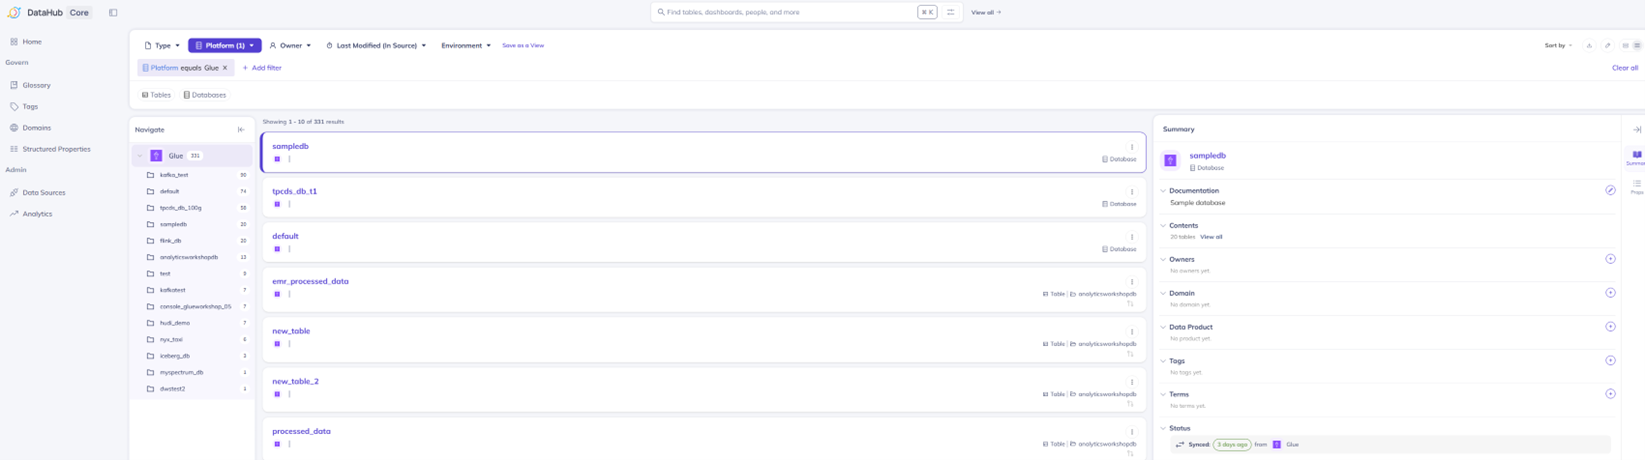Click the Clear all filters link
This screenshot has width=1645, height=460.
pos(1624,68)
